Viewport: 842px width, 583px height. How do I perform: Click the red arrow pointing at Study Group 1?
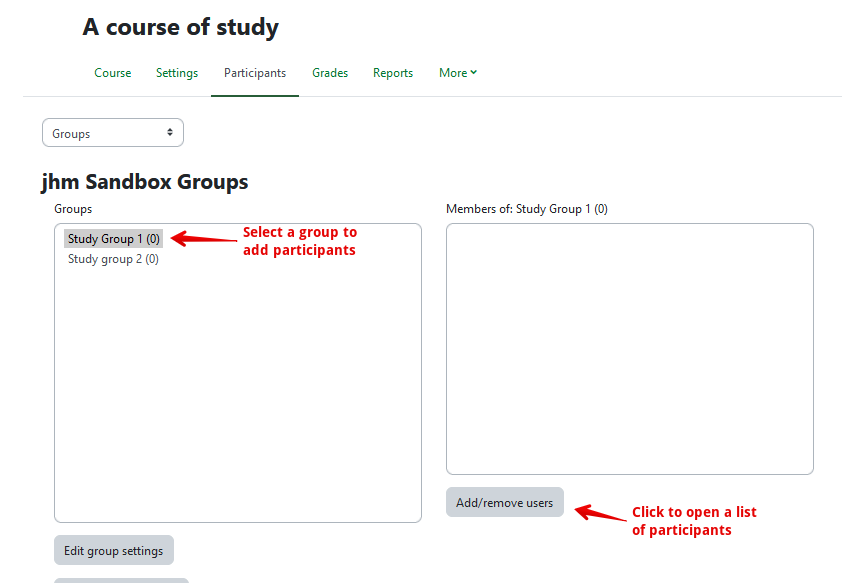point(203,239)
